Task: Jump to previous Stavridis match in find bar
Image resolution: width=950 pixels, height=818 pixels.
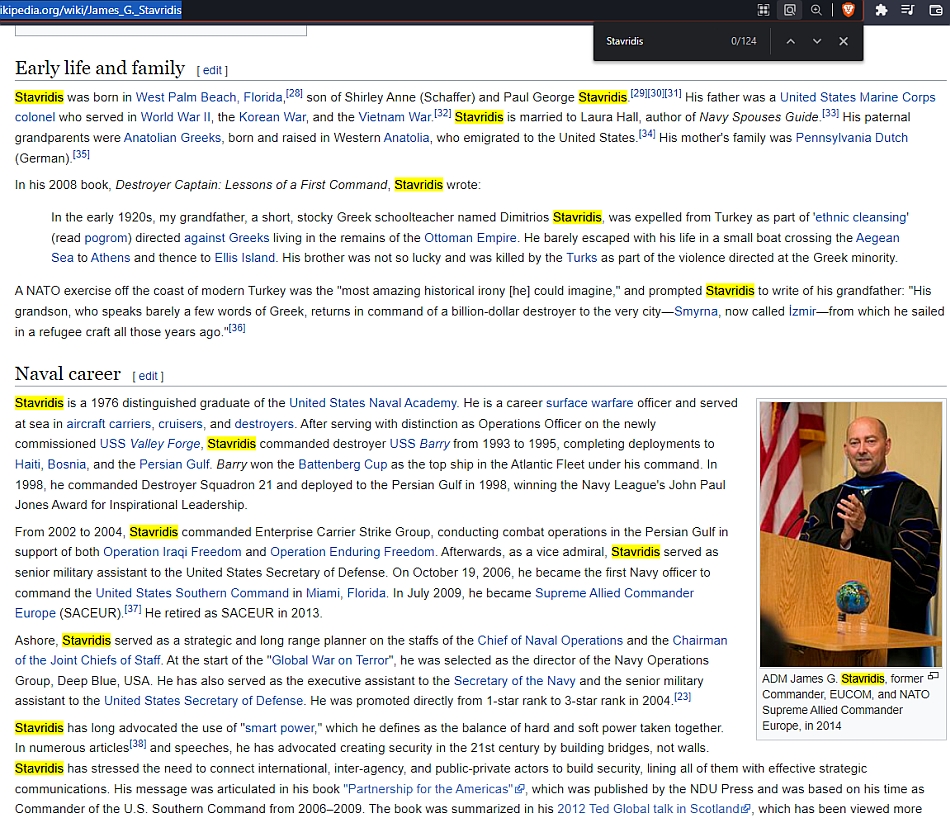Action: point(791,41)
